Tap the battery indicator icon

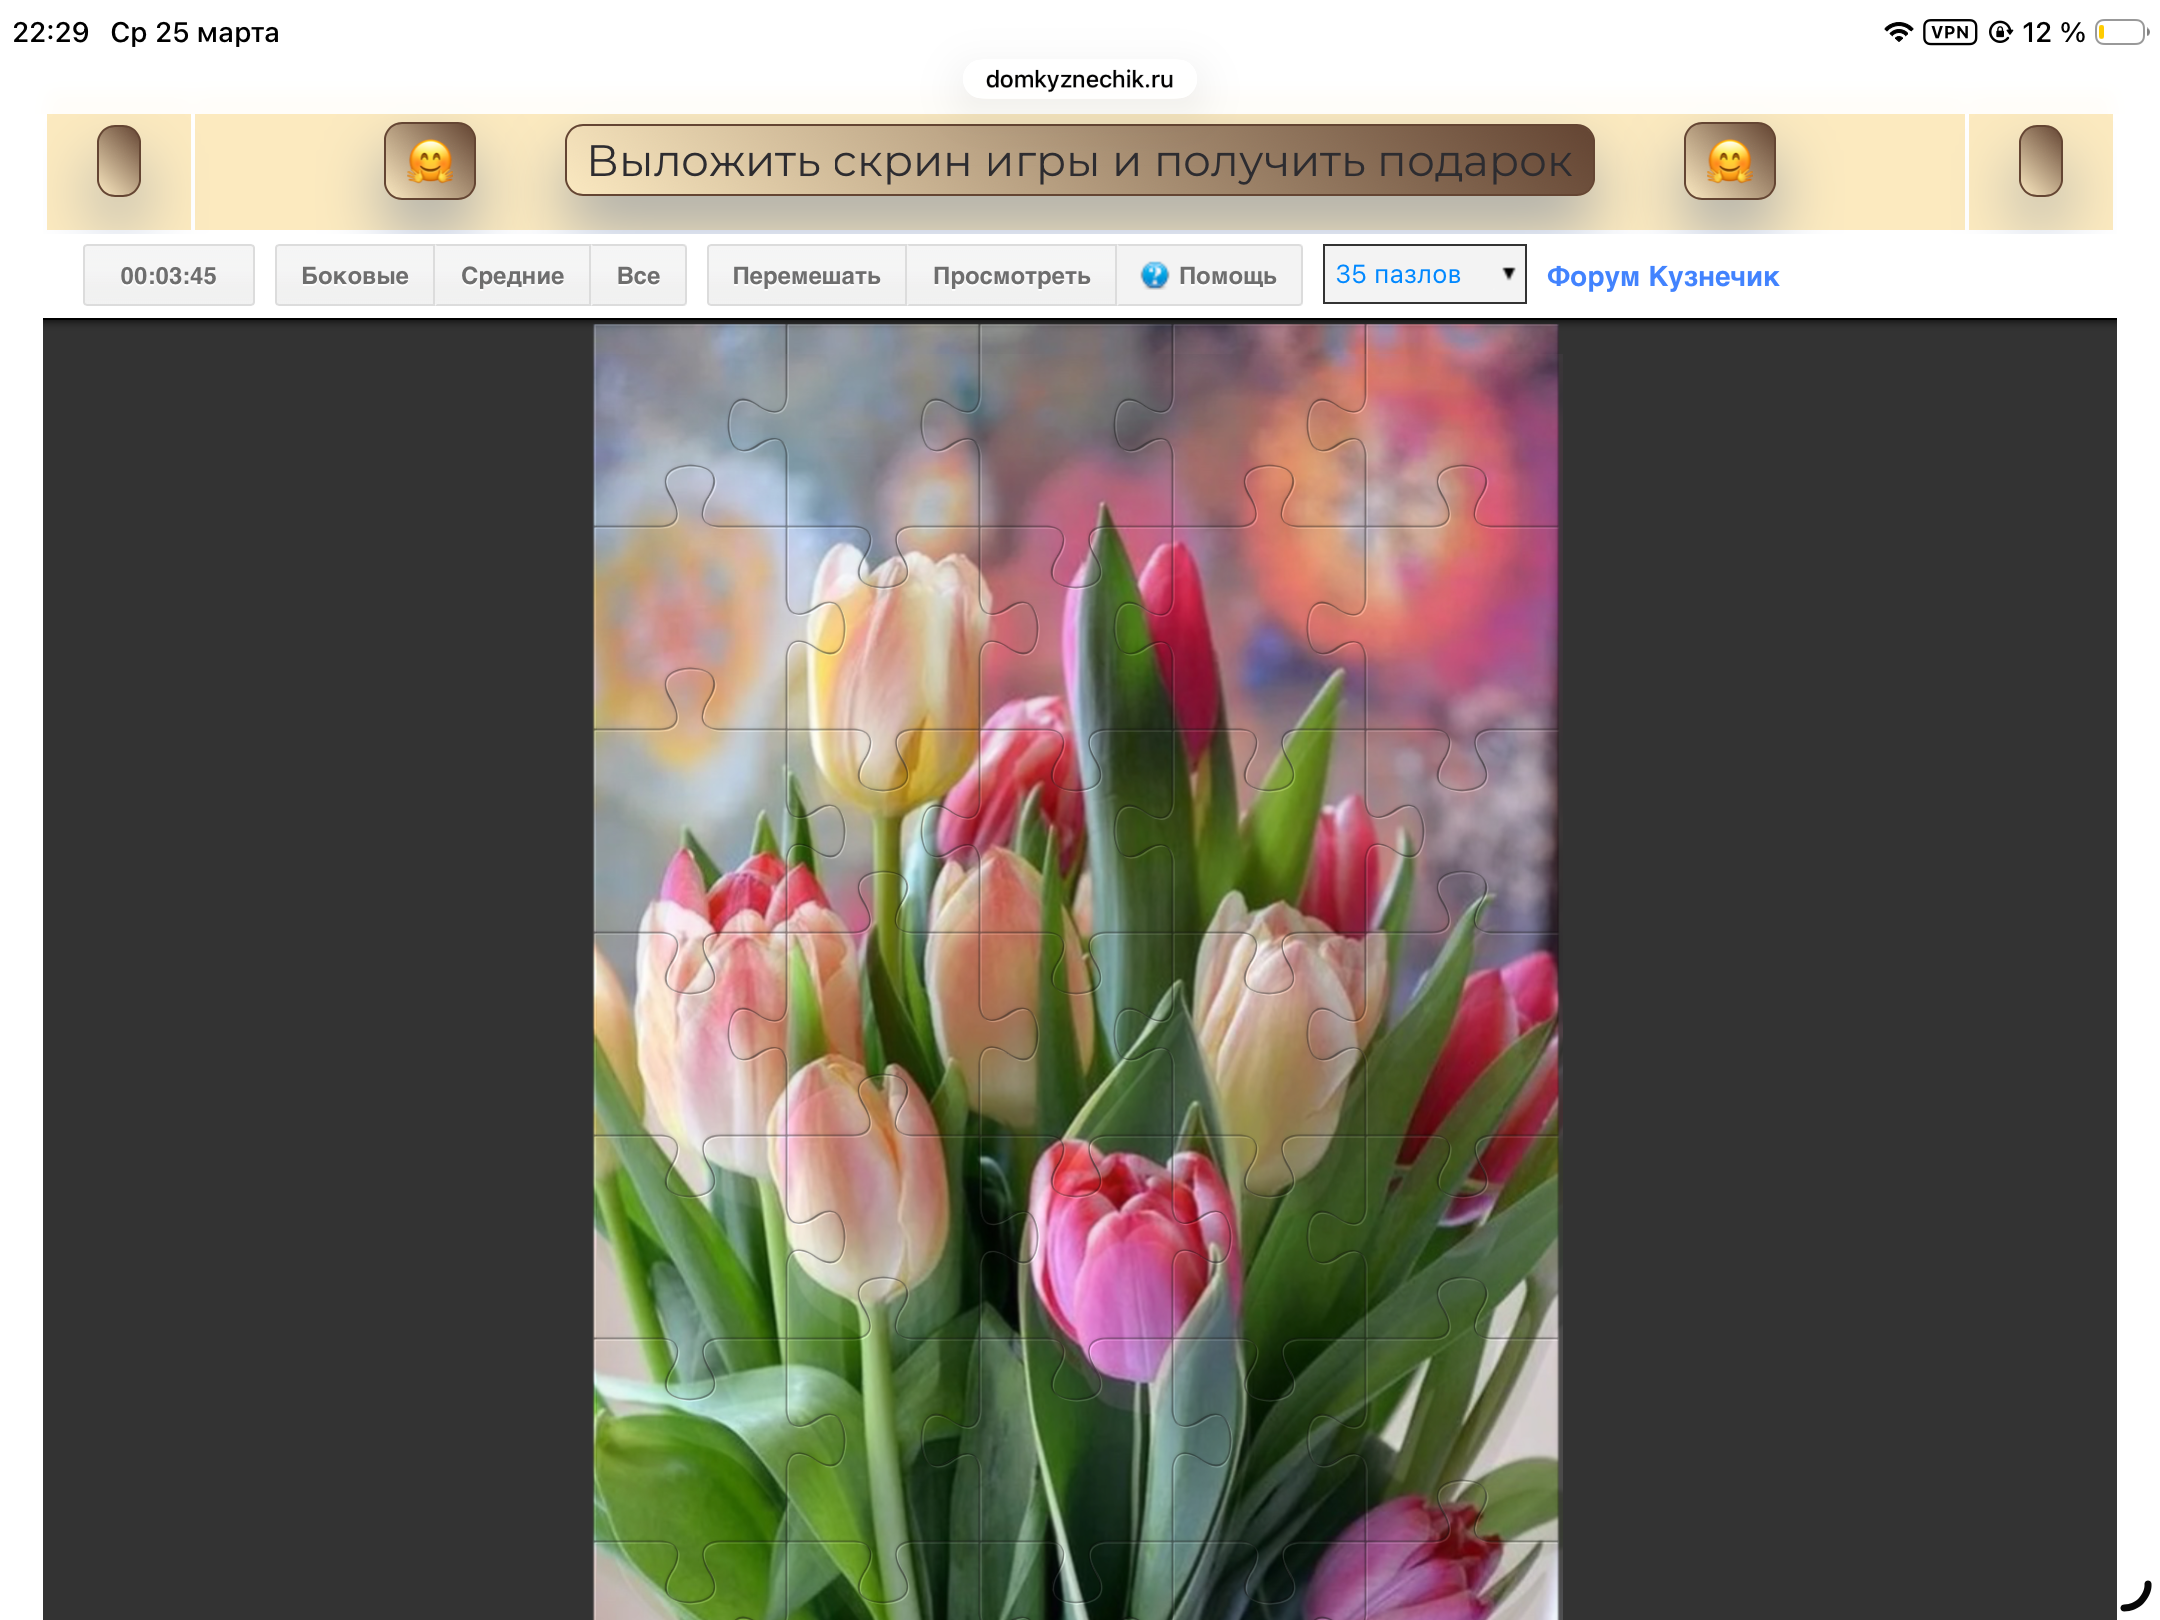click(x=2120, y=32)
